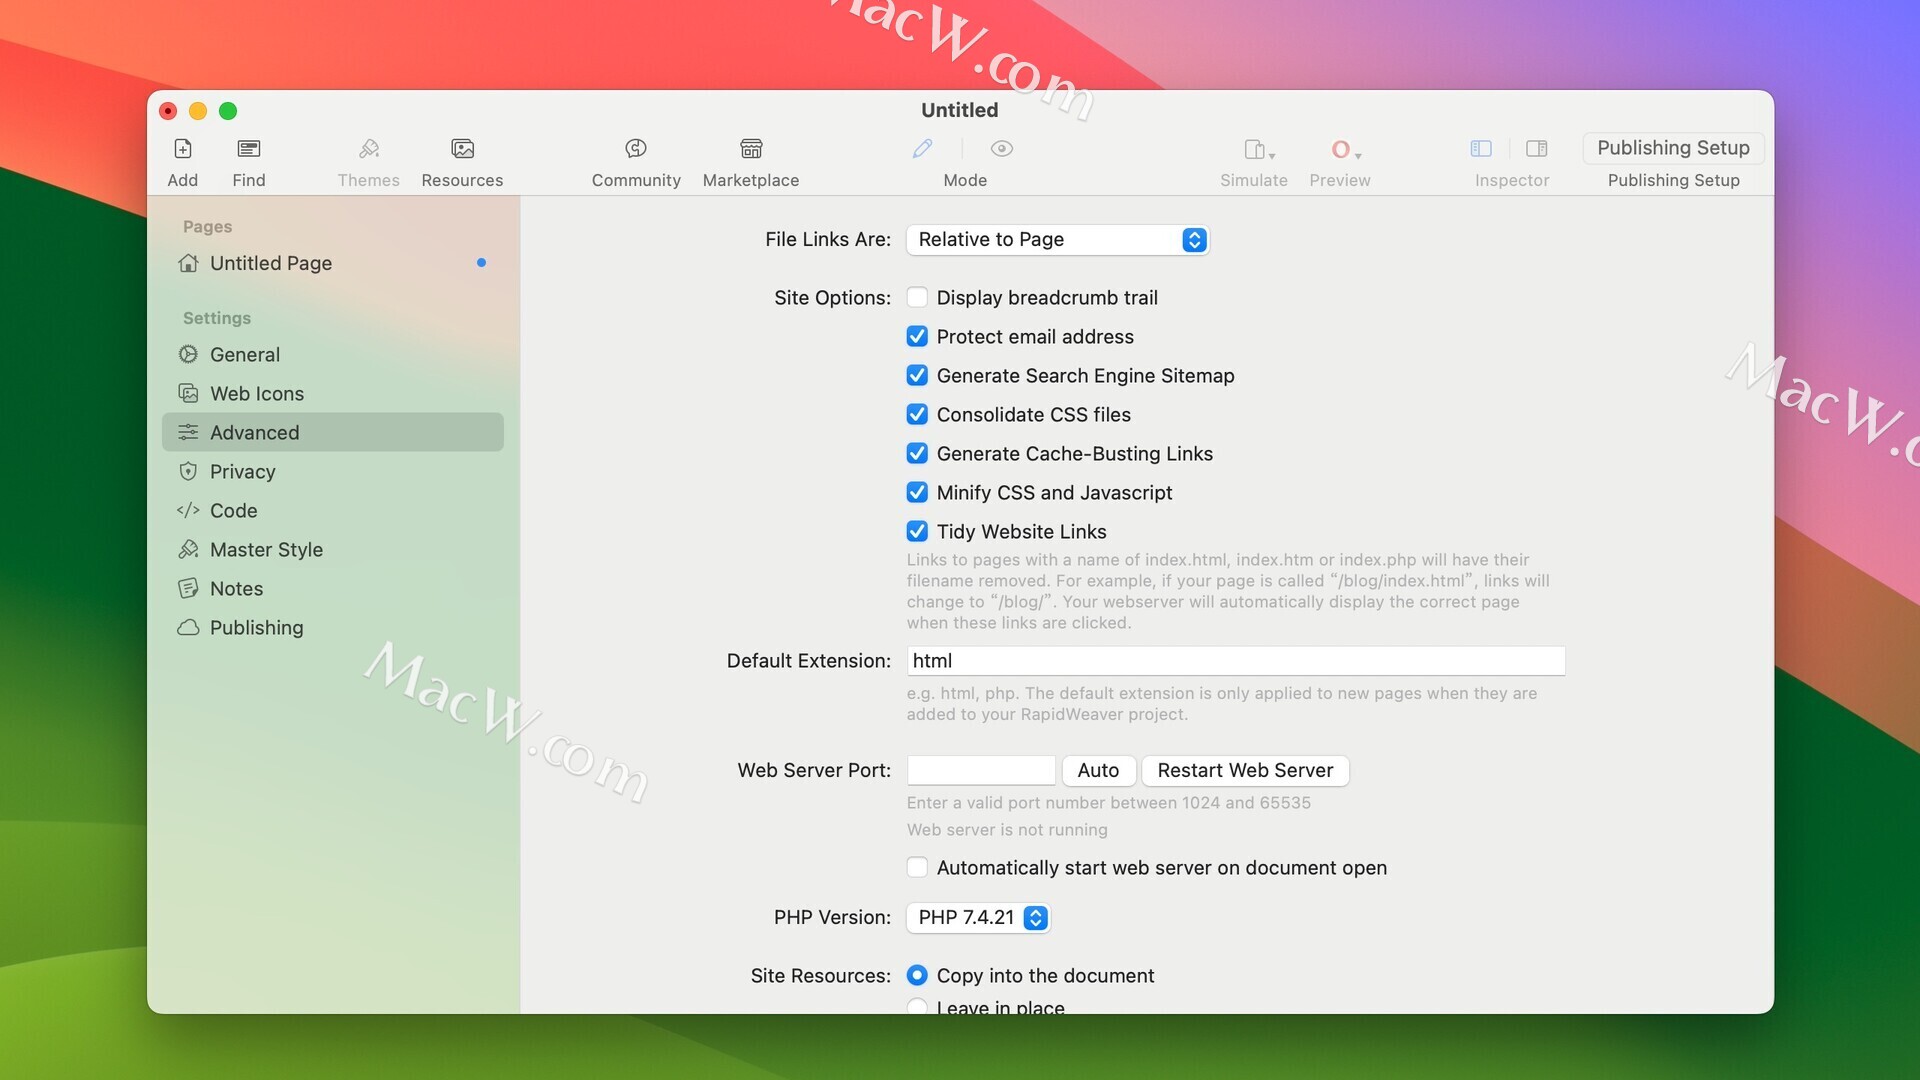Open the browser Preview icon
The width and height of the screenshot is (1920, 1080).
[x=1345, y=150]
